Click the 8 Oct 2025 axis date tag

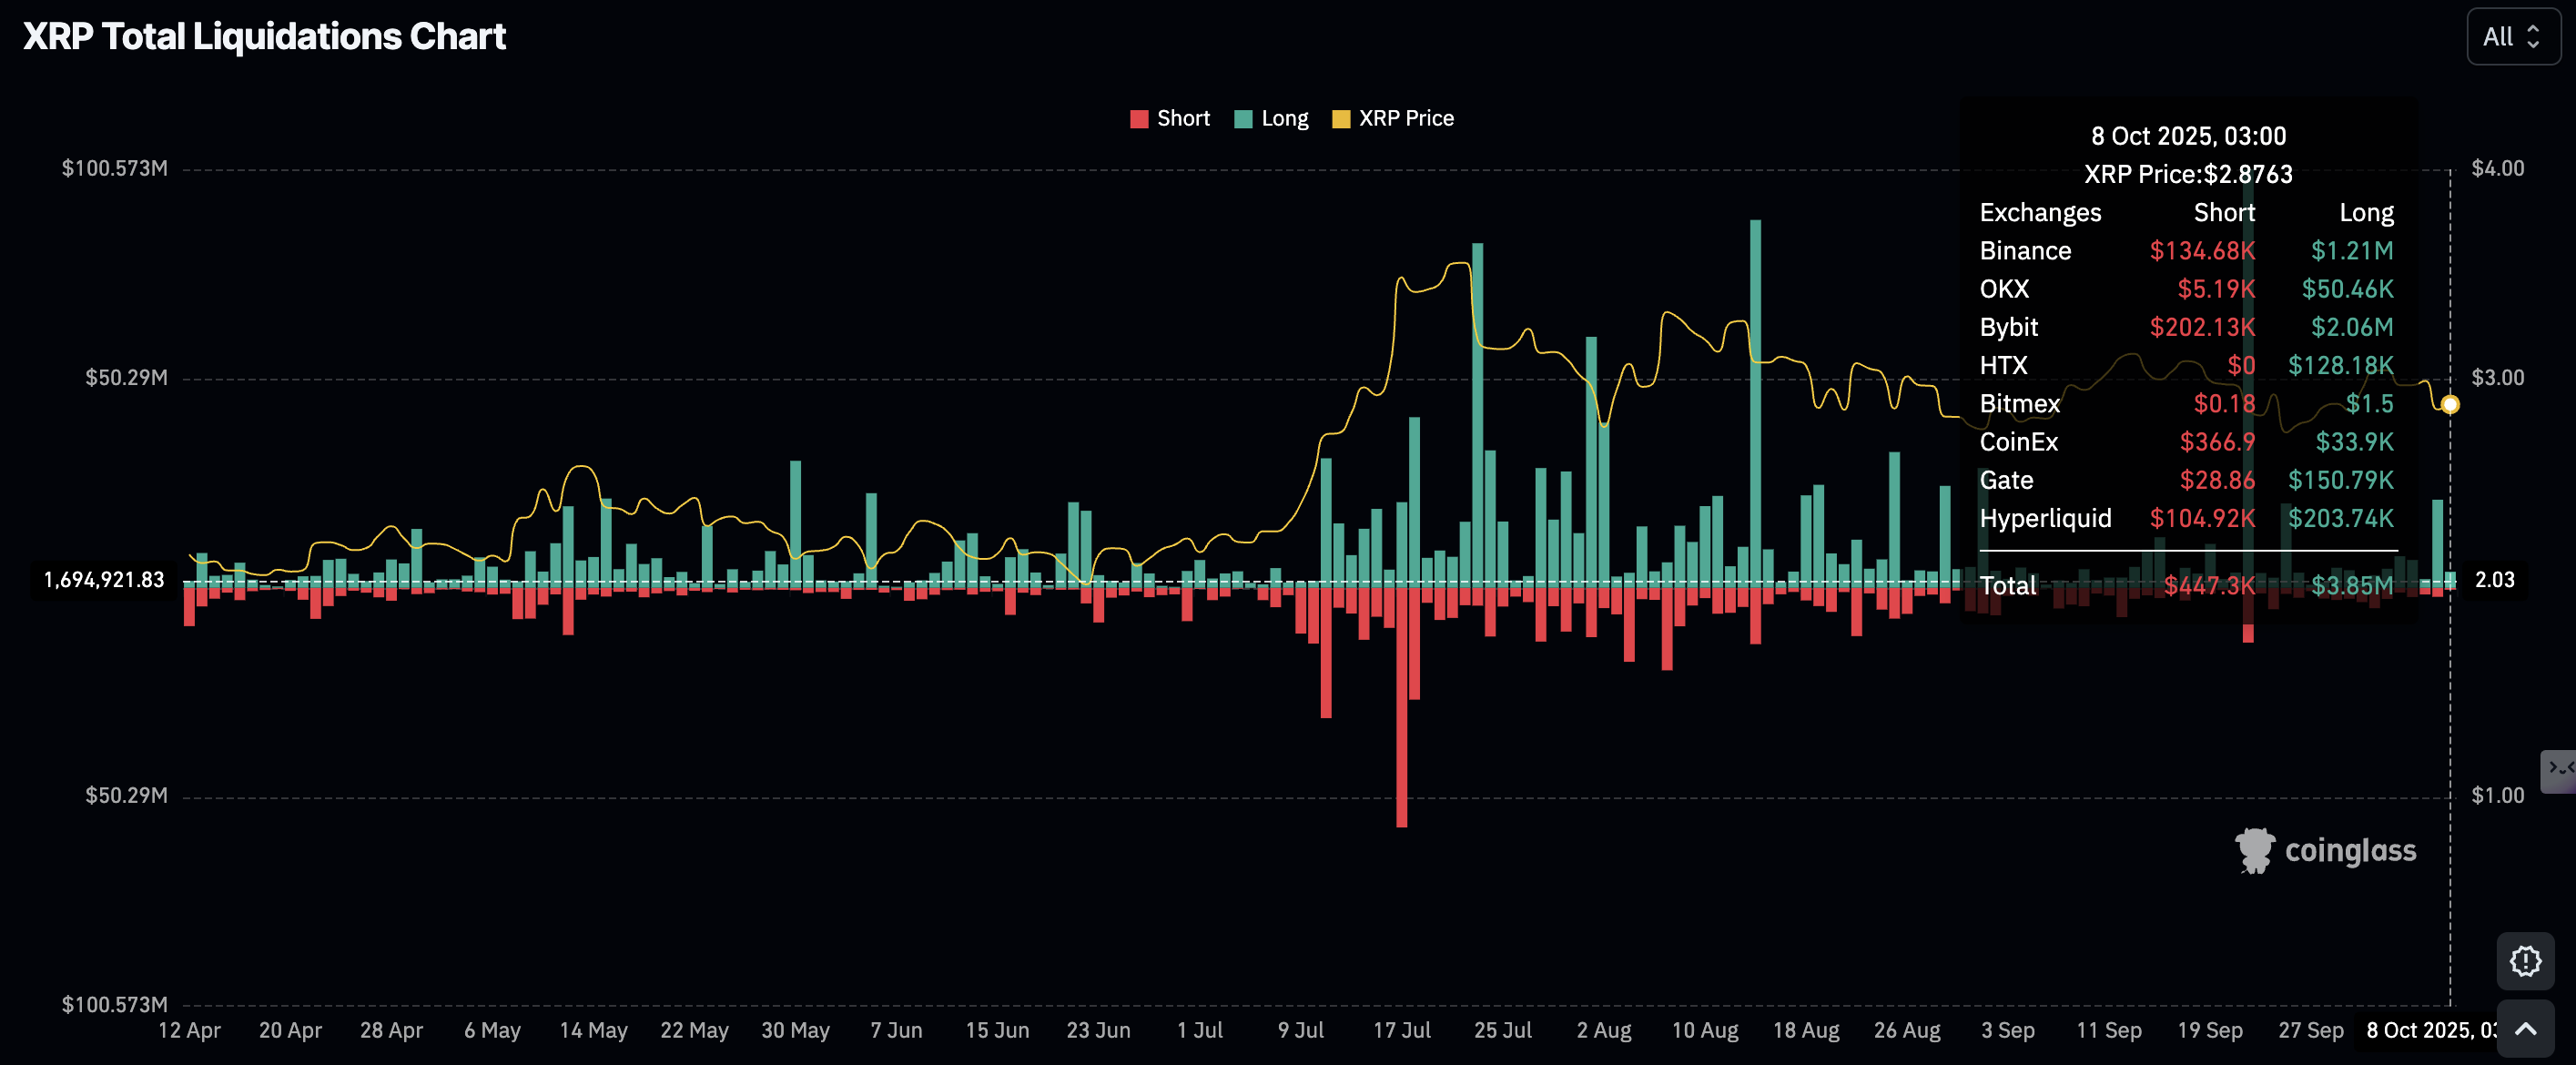click(x=2430, y=1030)
